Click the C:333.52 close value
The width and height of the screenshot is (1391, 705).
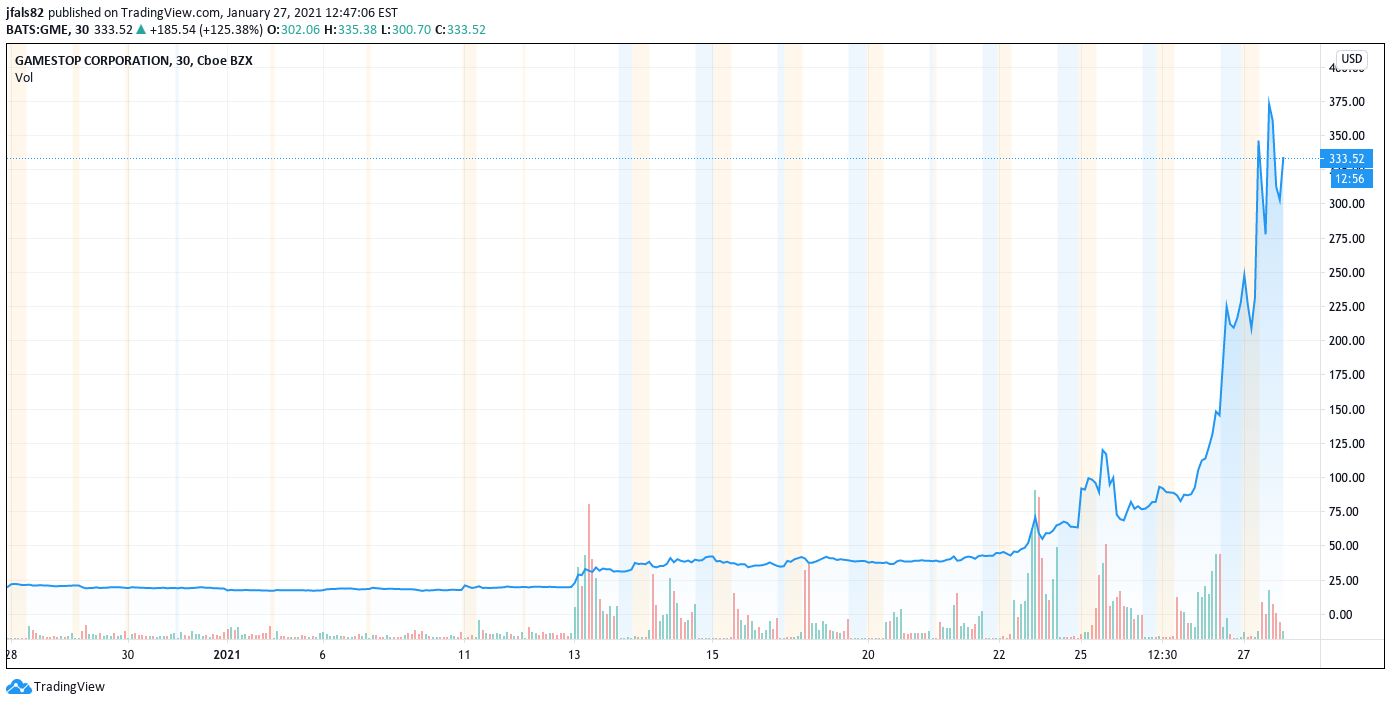(x=460, y=30)
